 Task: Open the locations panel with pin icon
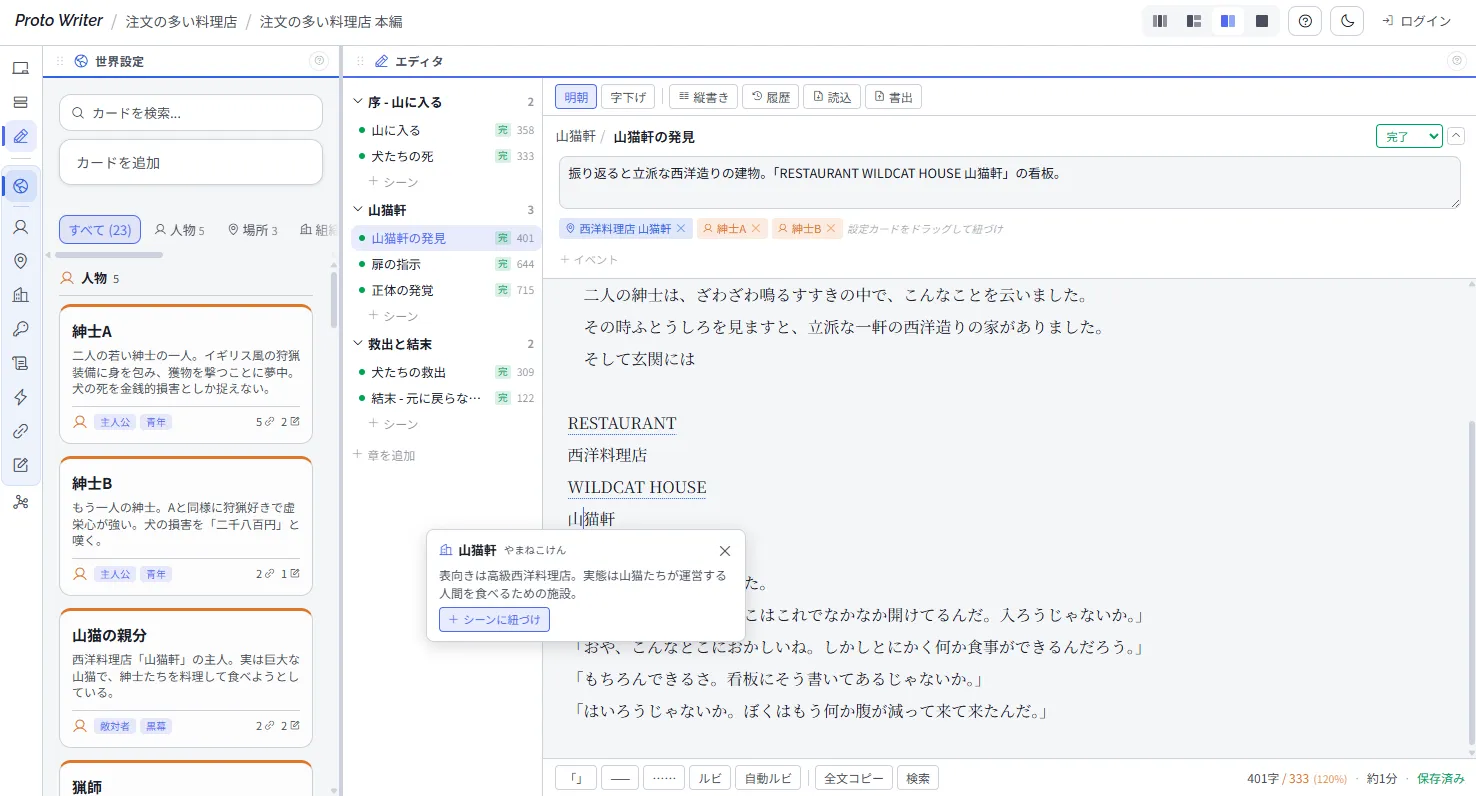pos(21,261)
